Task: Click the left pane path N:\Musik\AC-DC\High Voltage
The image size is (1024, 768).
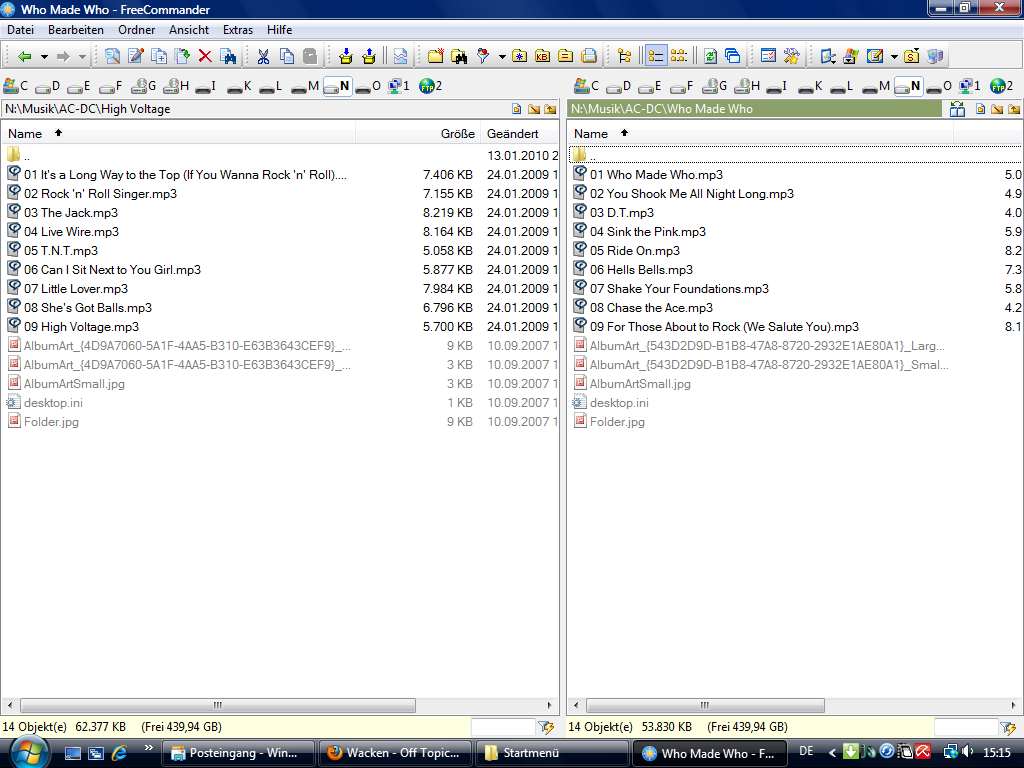Action: tap(88, 109)
